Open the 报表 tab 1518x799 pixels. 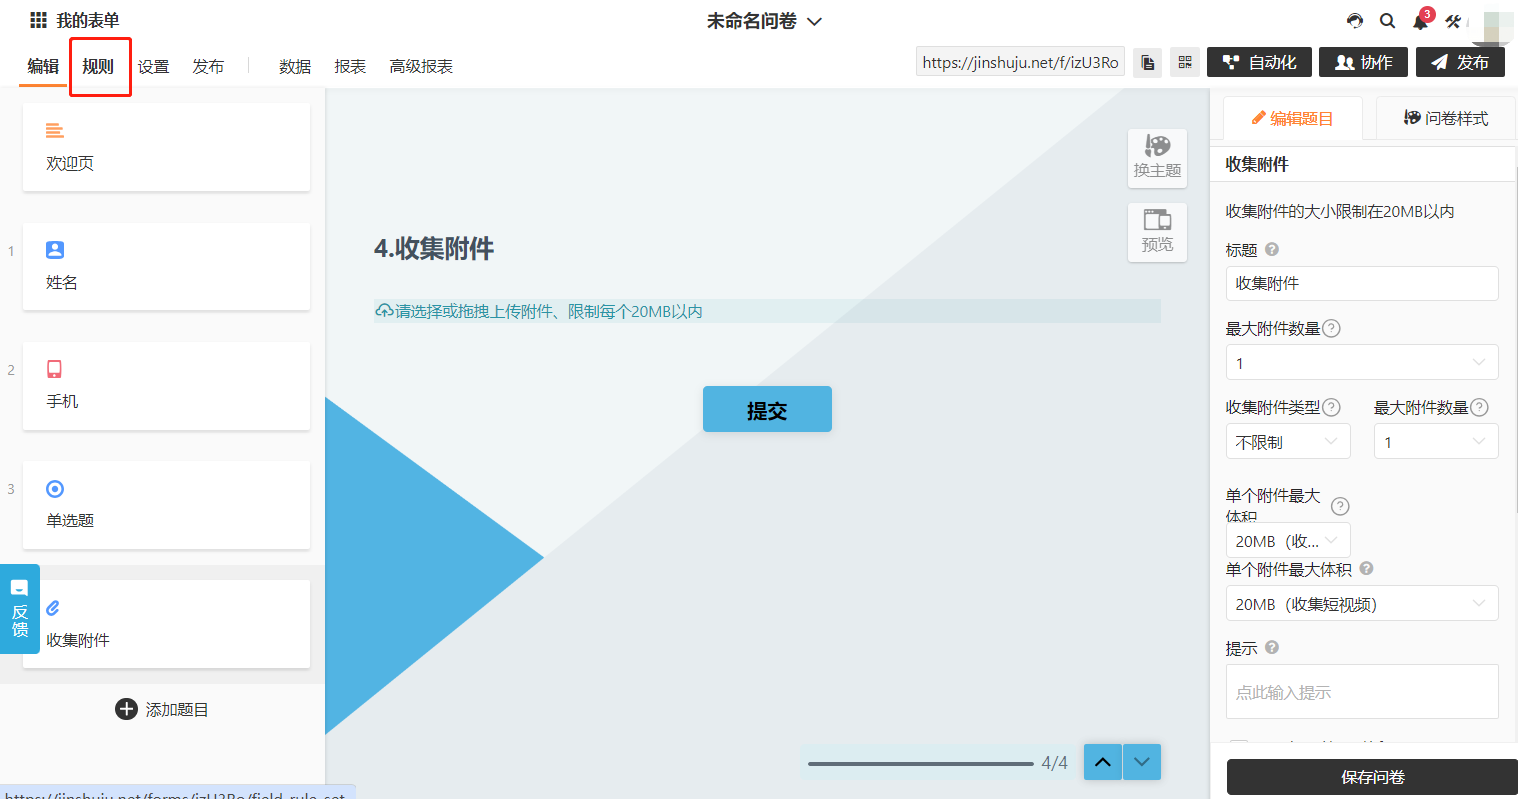(x=350, y=66)
